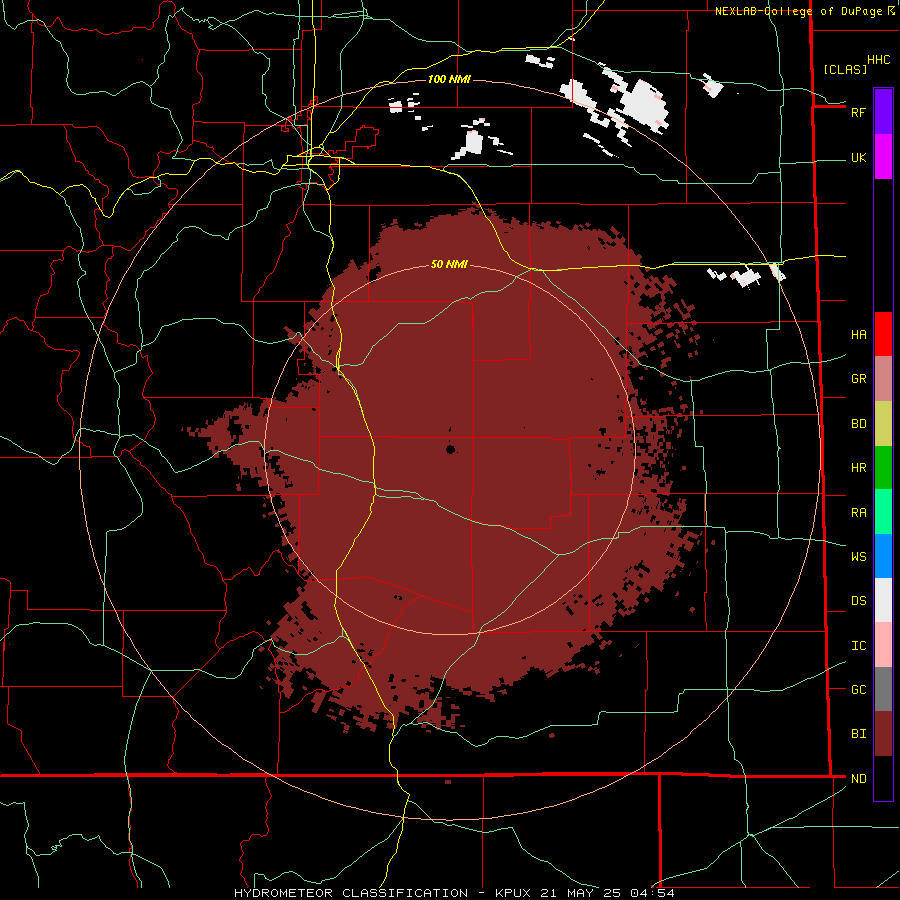
Task: Click the dark green HR legend swatch
Action: [883, 468]
